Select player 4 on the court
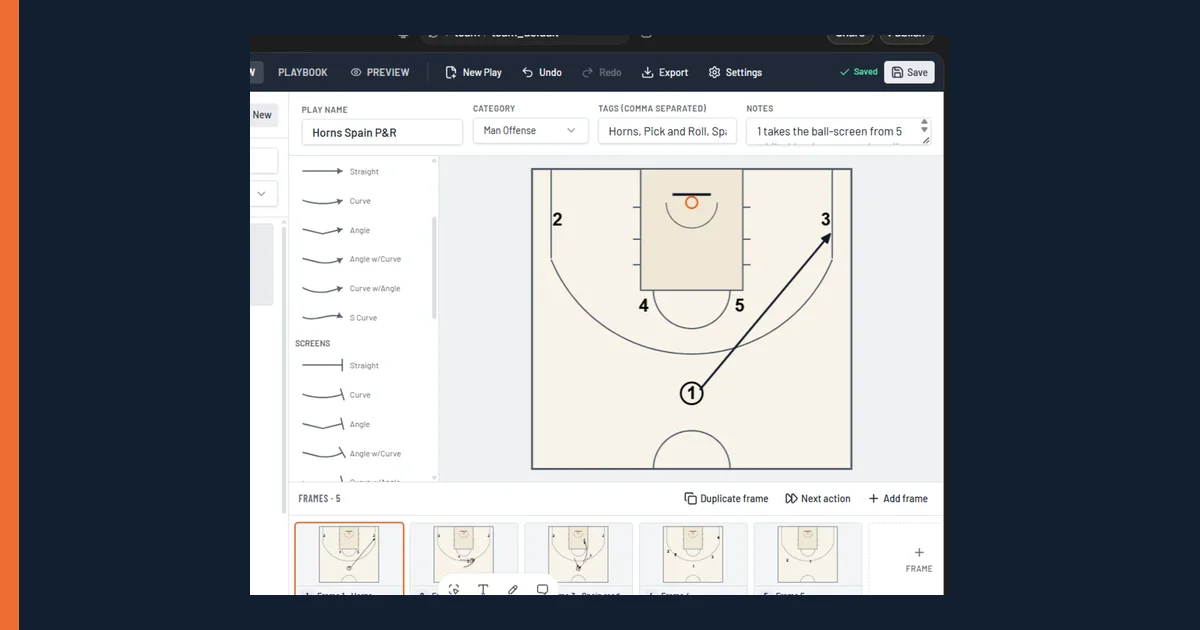The height and width of the screenshot is (630, 1200). (x=644, y=306)
